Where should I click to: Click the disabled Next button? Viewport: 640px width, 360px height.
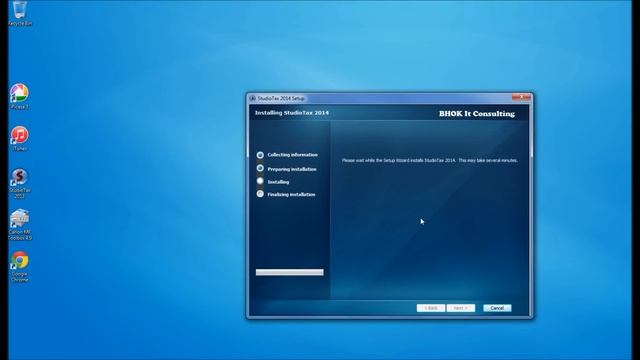point(461,308)
